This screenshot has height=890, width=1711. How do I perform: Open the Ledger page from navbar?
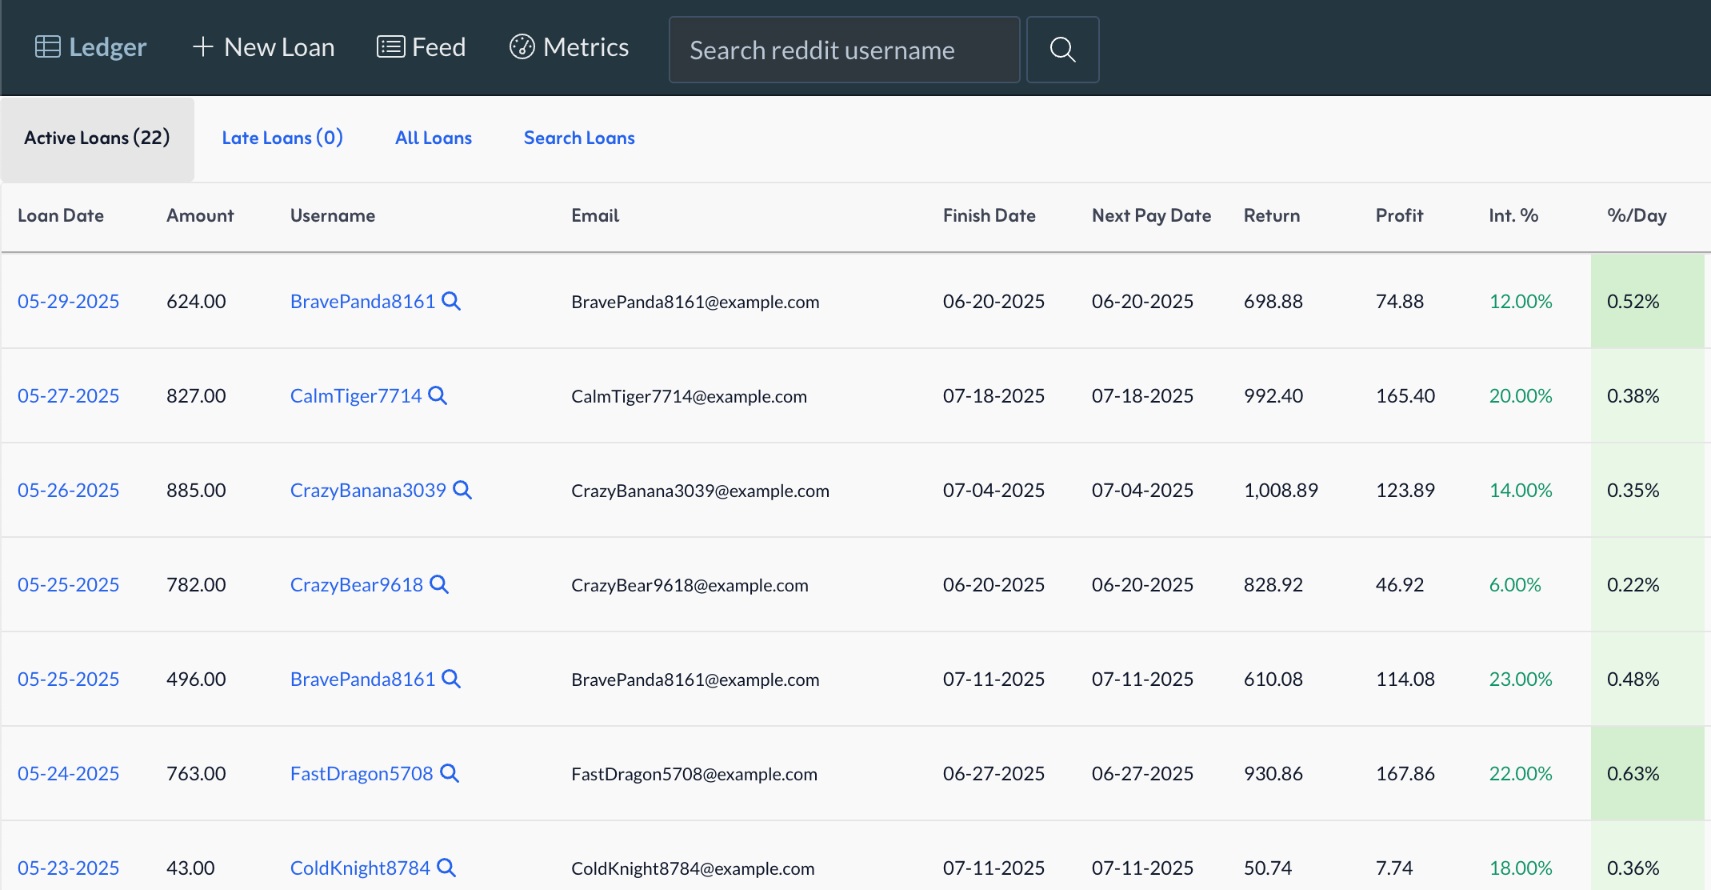(x=91, y=47)
